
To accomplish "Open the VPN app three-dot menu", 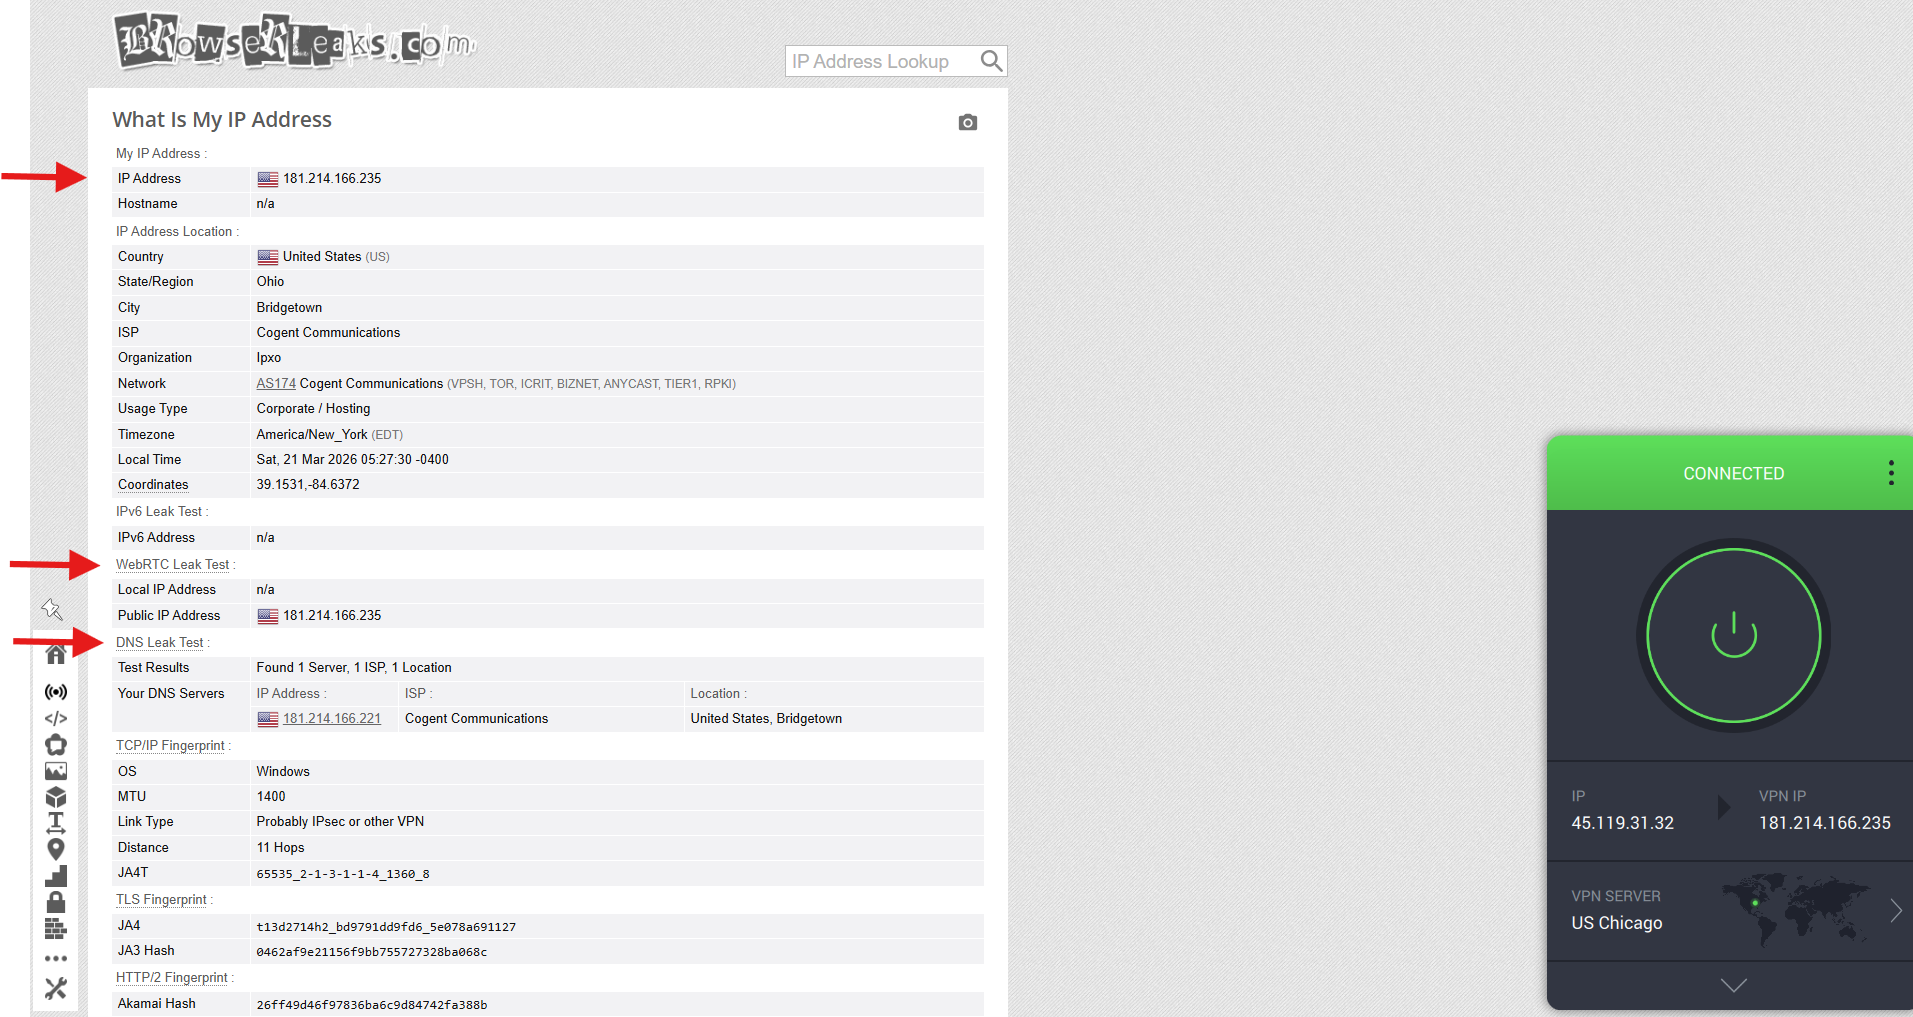I will (1891, 473).
